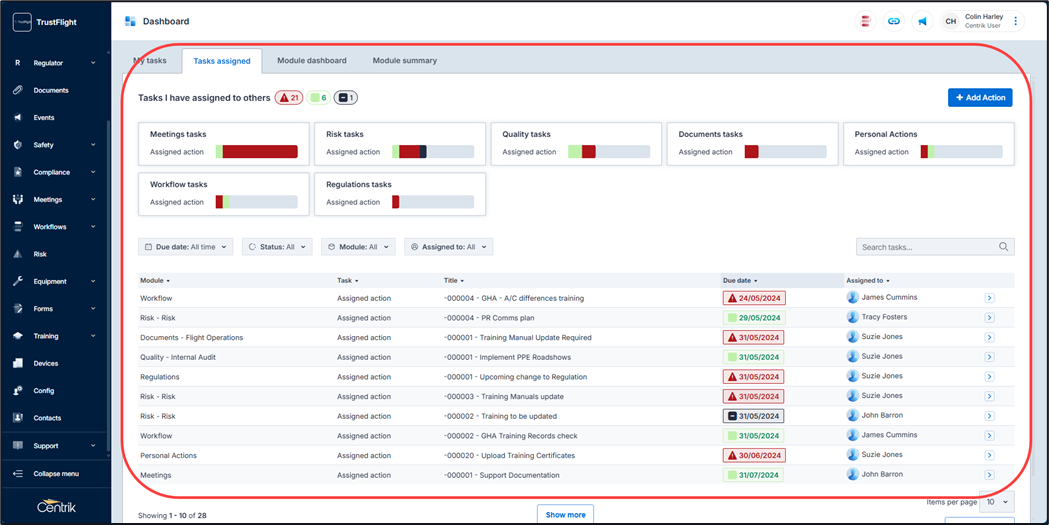Toggle the red overdue count filter badge
1049x525 pixels.
[289, 98]
